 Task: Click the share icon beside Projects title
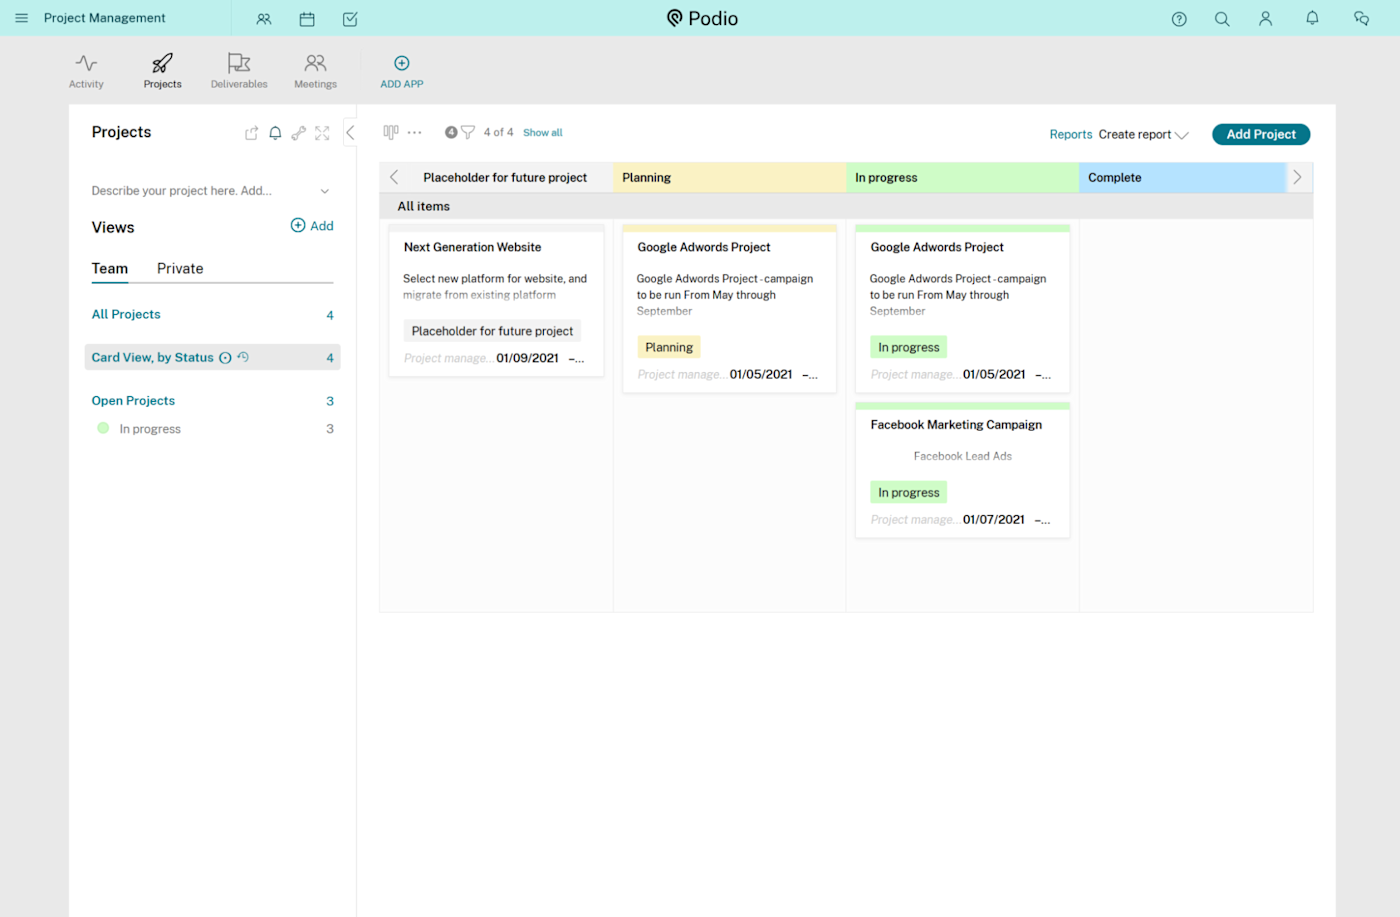coord(251,133)
